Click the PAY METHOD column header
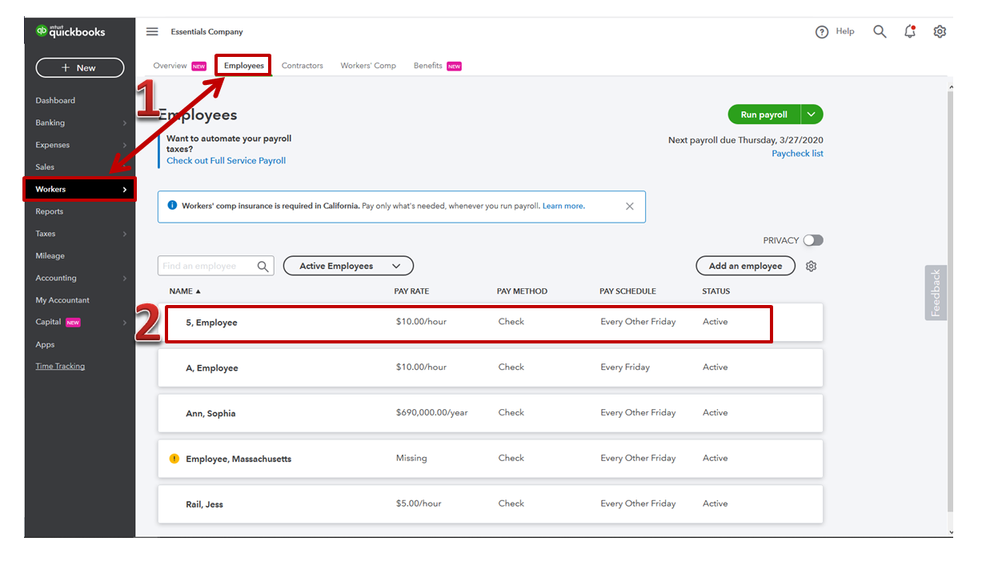 [x=522, y=291]
